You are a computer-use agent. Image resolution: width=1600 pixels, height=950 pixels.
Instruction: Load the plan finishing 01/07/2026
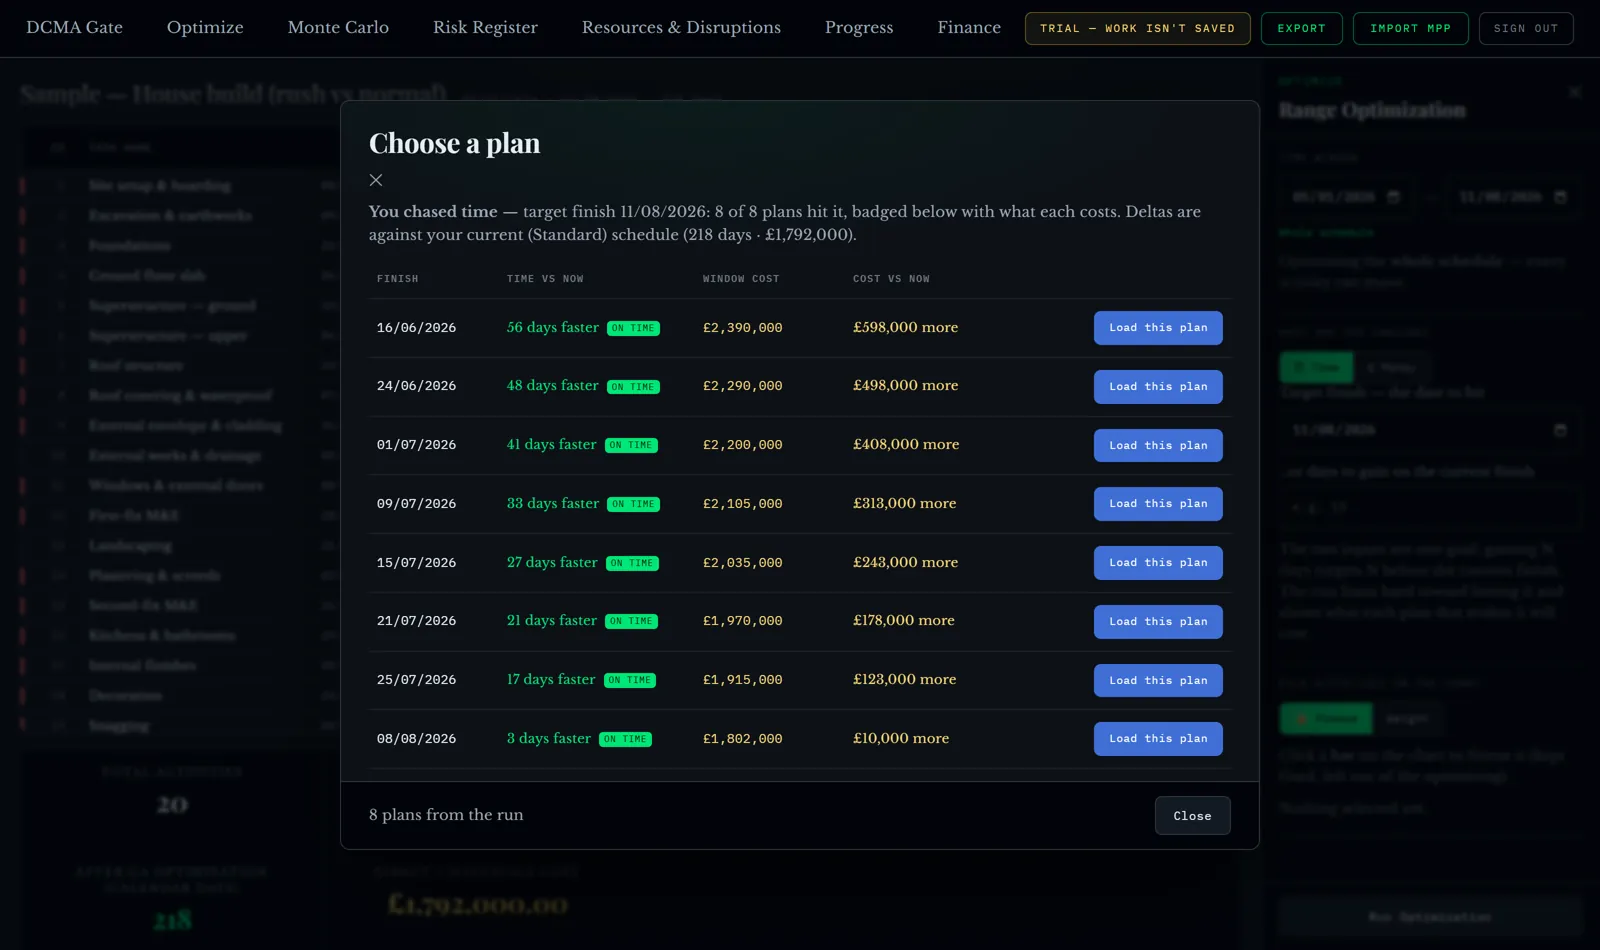click(1158, 446)
